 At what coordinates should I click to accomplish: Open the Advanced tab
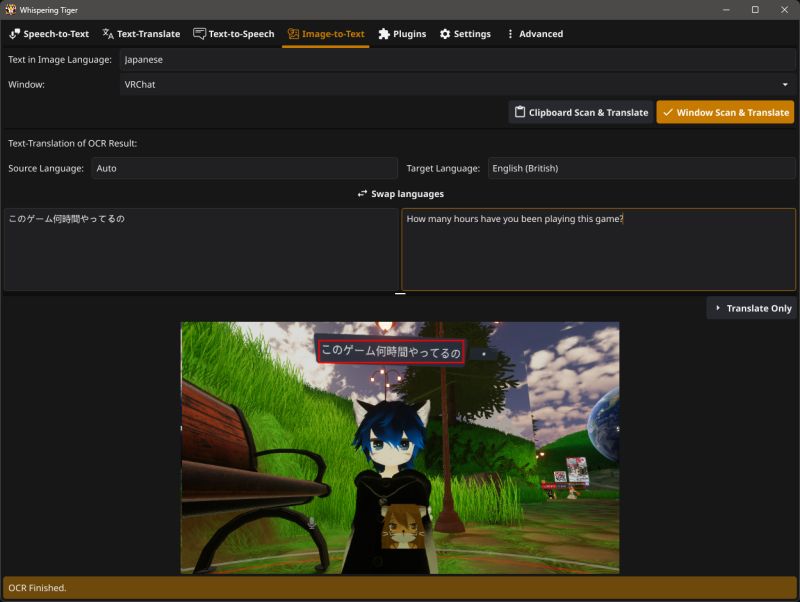(x=535, y=34)
